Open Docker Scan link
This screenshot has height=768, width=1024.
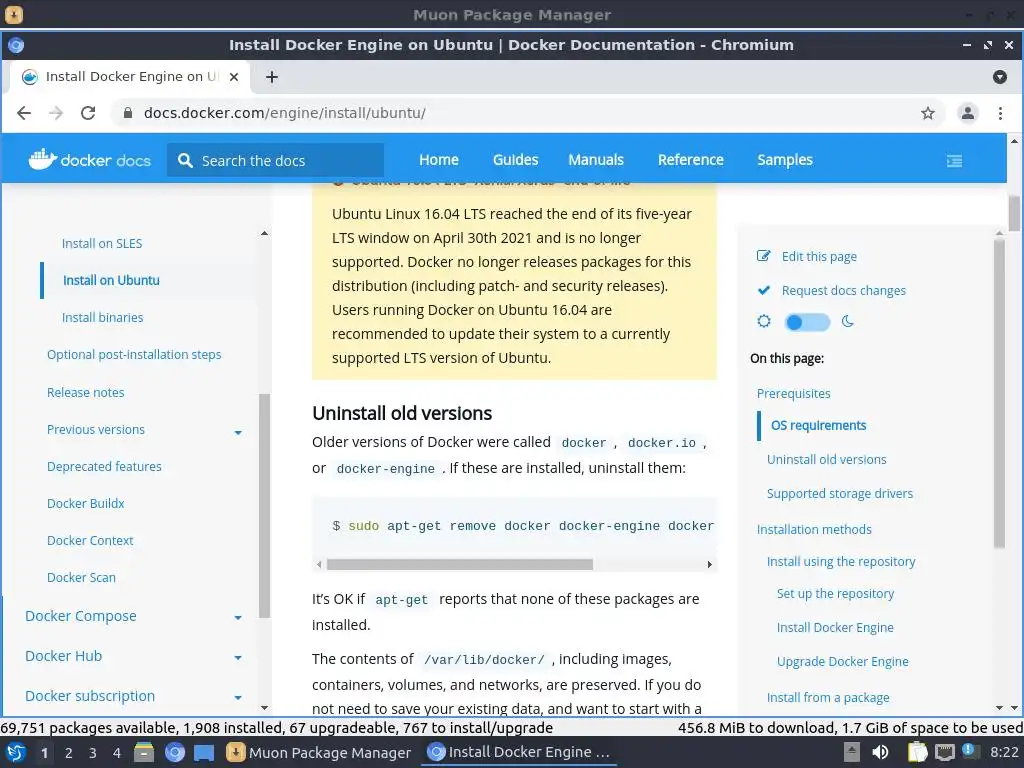point(81,577)
